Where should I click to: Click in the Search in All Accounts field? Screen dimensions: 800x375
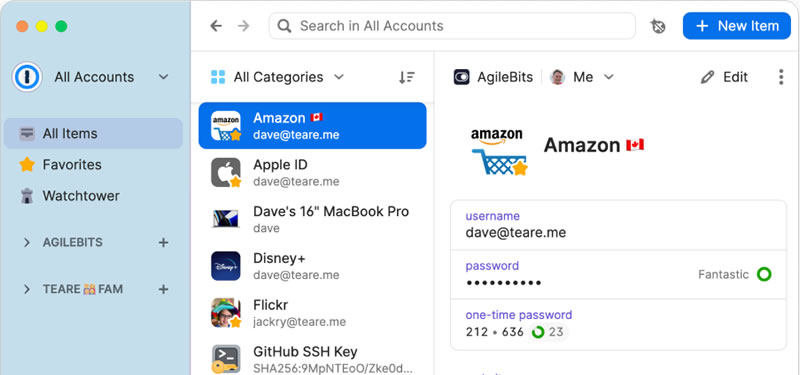[452, 26]
